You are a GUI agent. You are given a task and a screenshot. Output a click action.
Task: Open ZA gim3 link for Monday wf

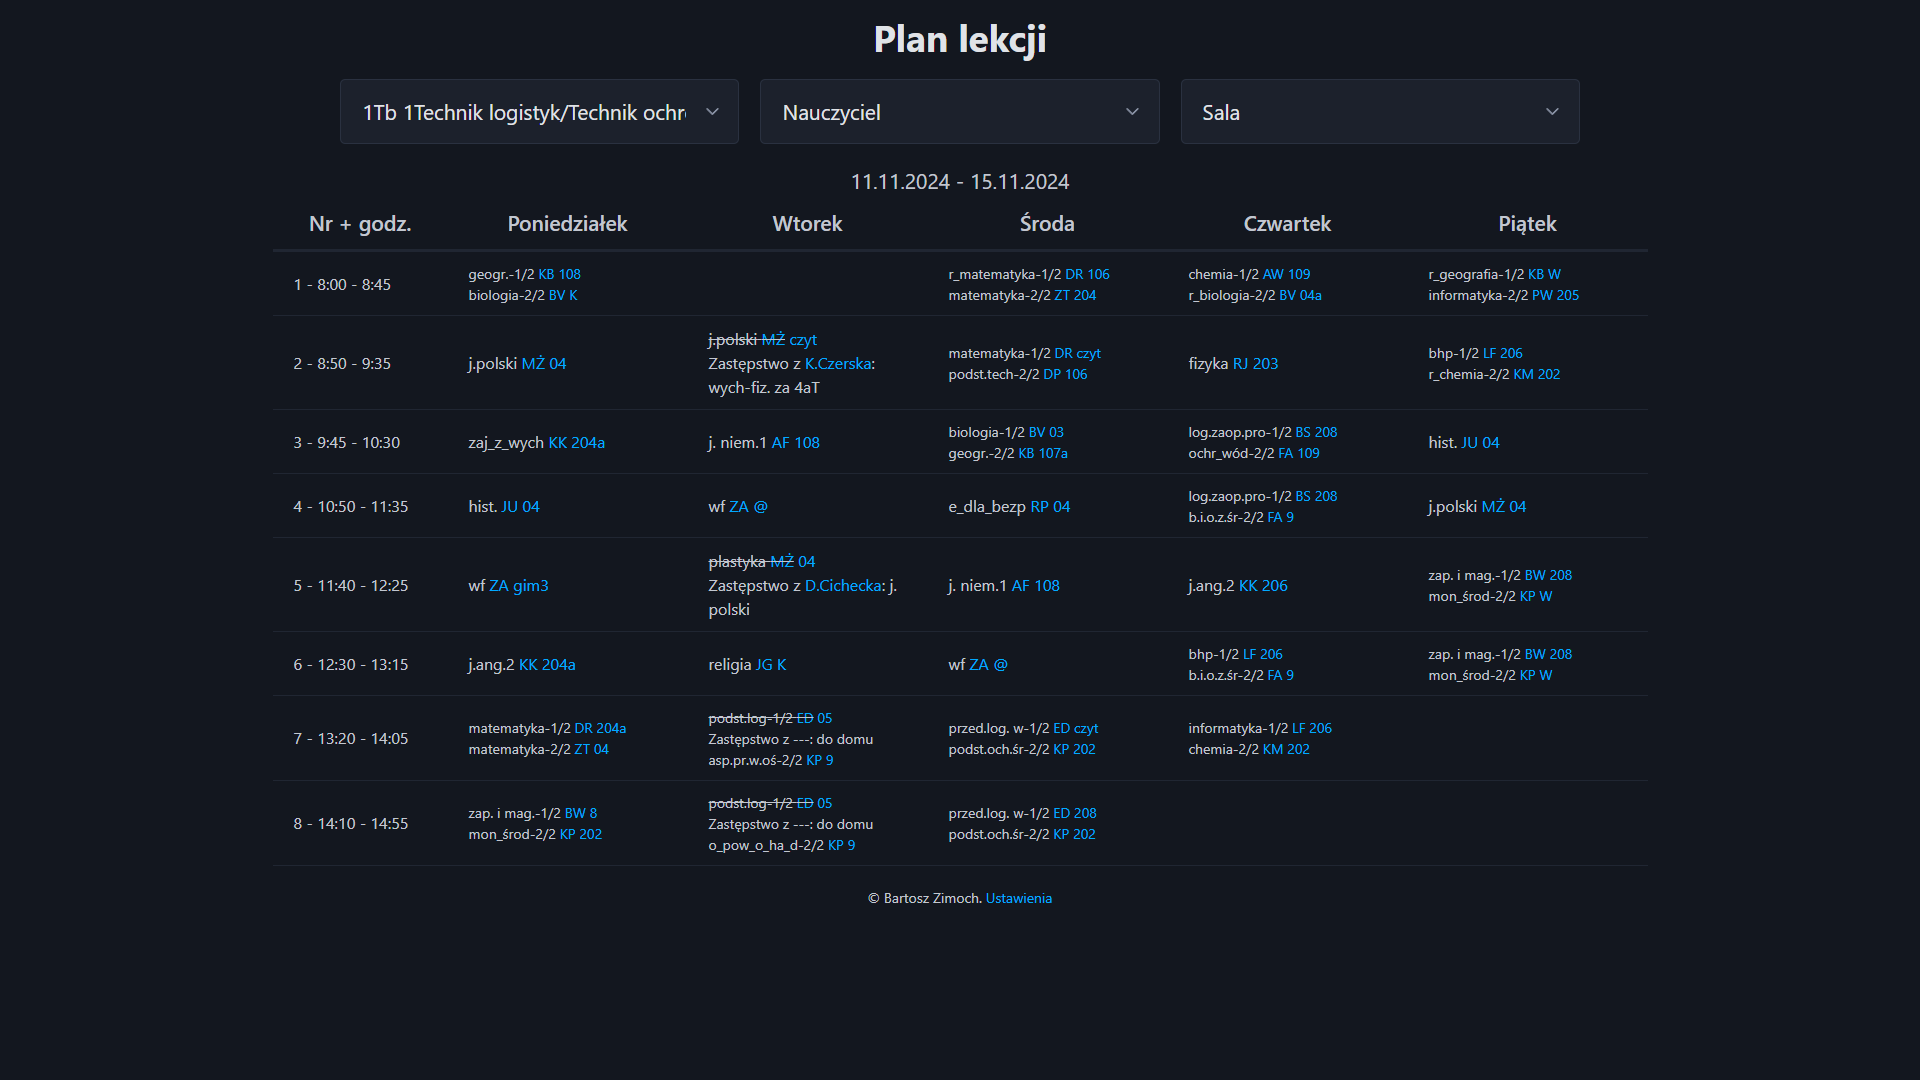517,585
